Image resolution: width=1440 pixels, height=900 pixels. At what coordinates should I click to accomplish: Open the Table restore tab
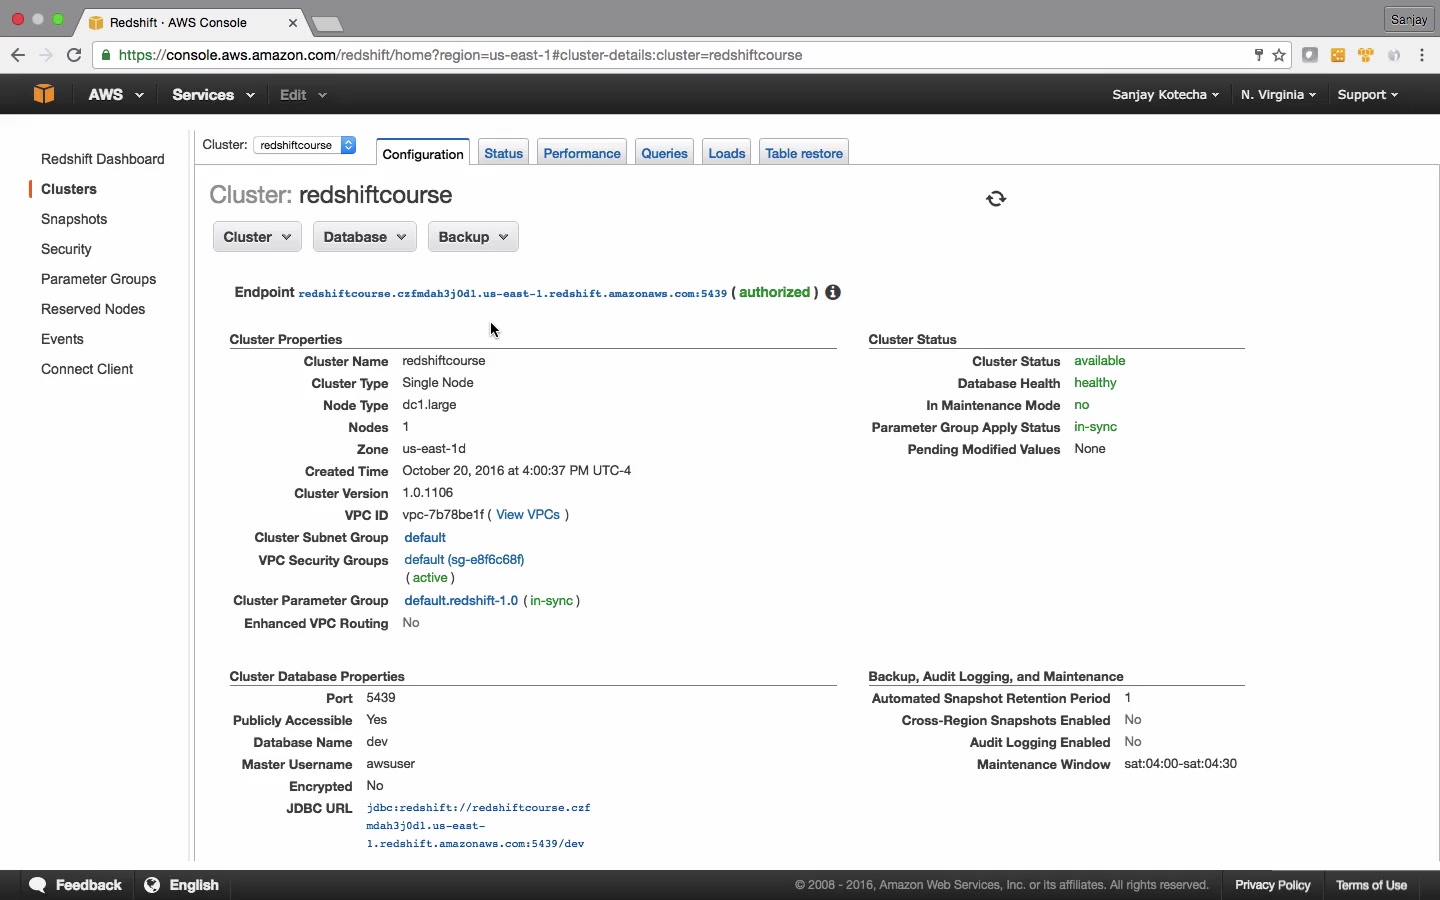point(804,153)
